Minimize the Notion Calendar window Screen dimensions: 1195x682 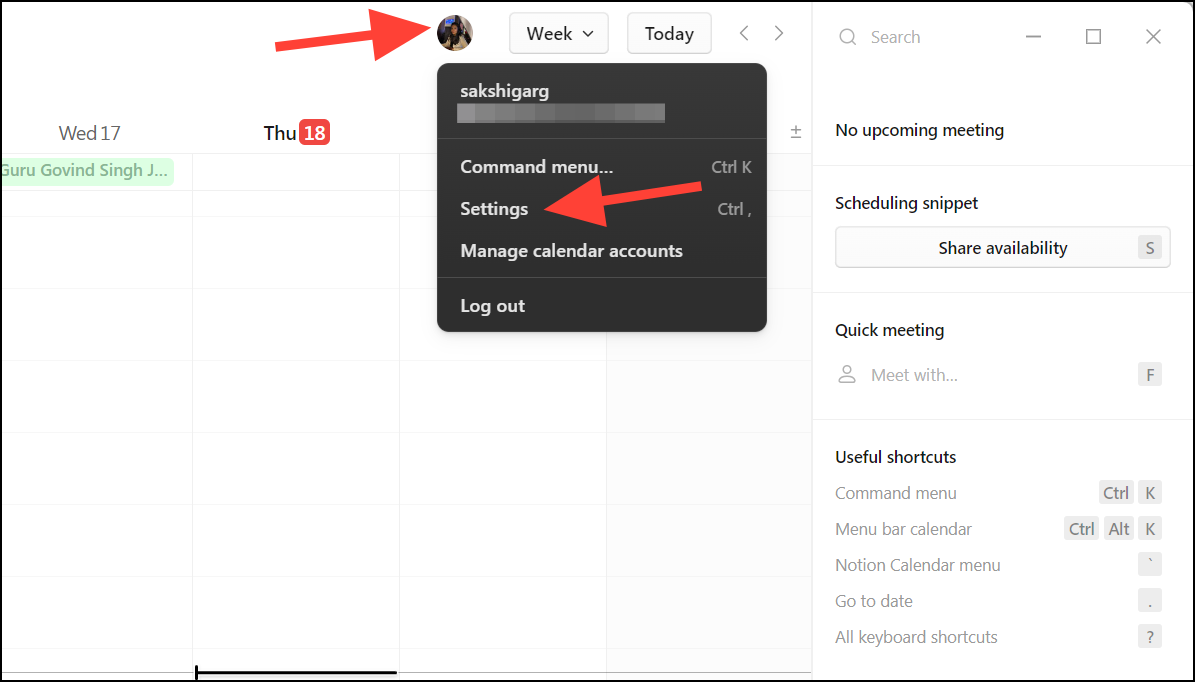(x=1033, y=37)
